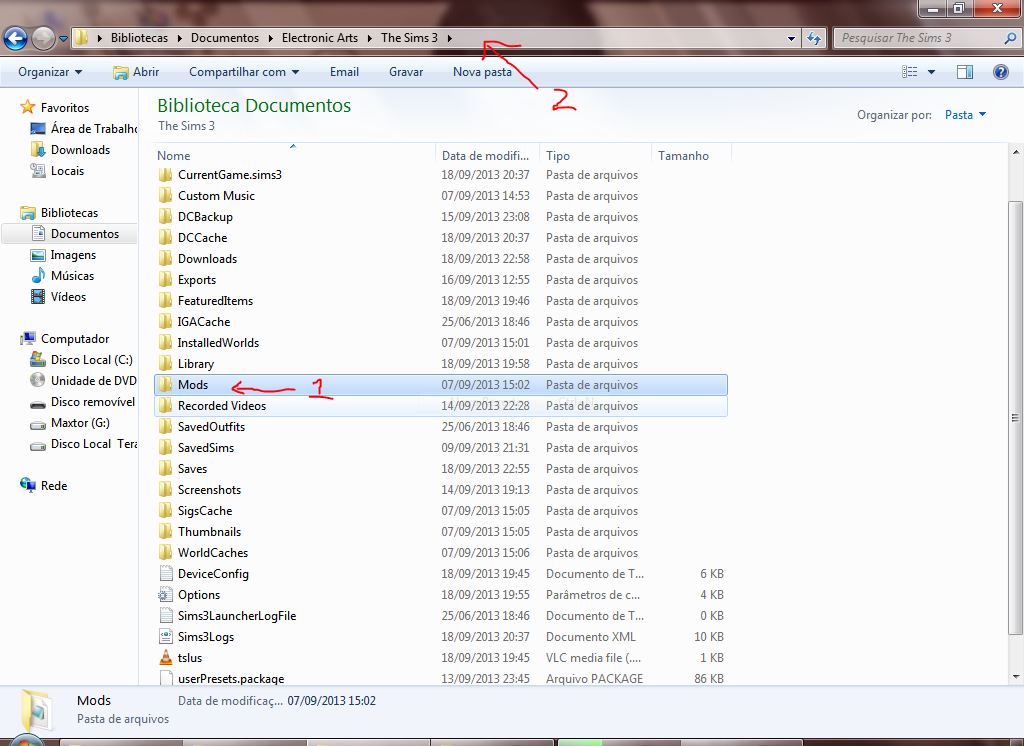
Task: Click the forward navigation arrow
Action: tap(44, 37)
